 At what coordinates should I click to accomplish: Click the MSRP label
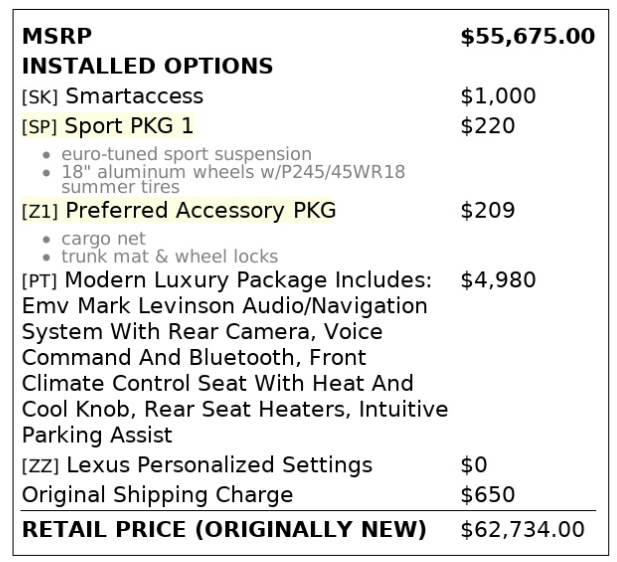coord(56,37)
